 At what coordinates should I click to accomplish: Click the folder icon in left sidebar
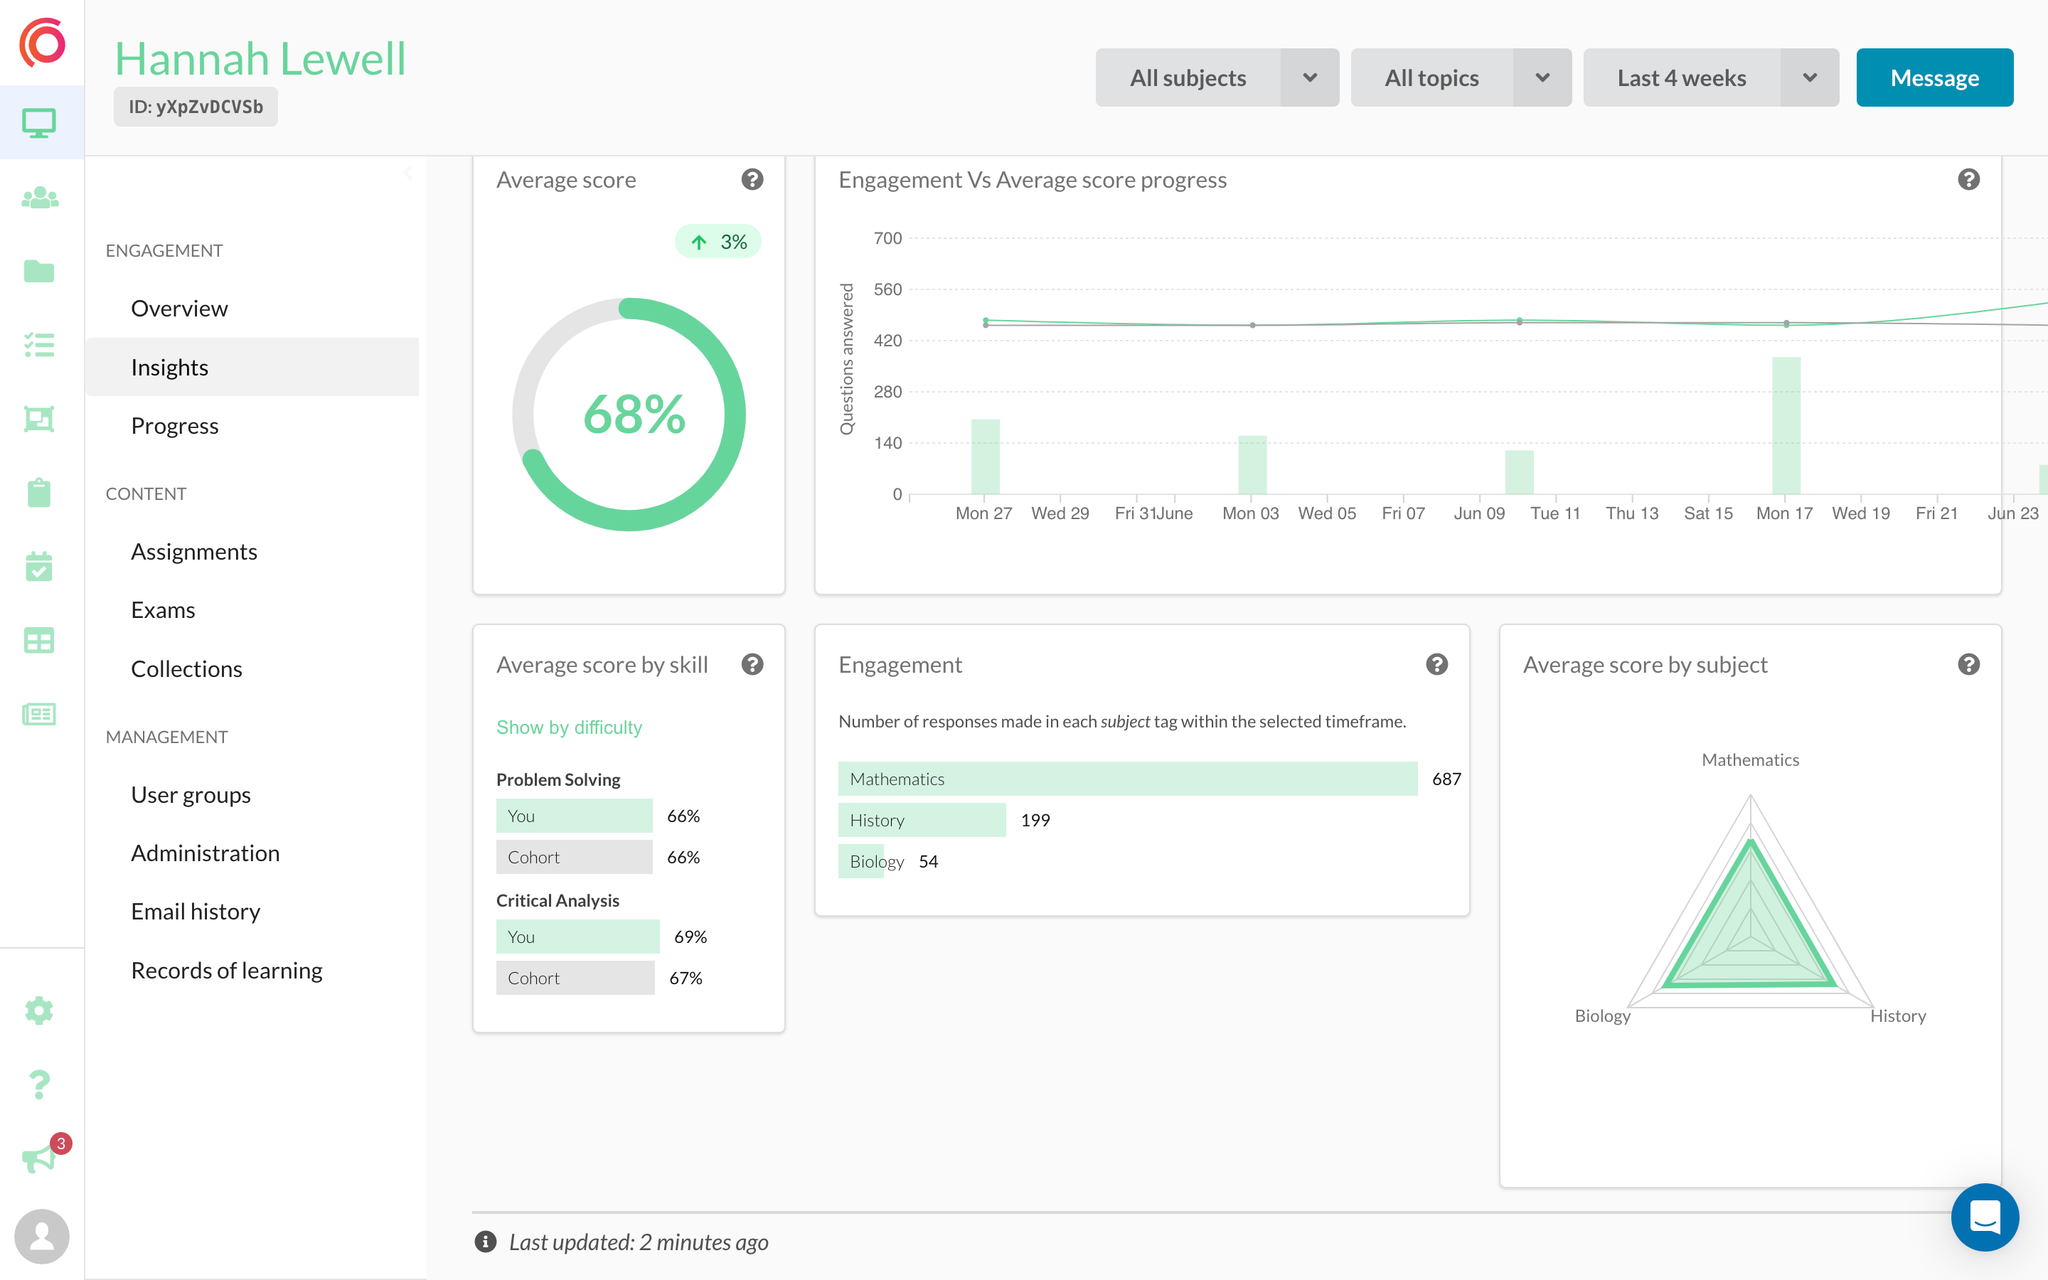[39, 271]
